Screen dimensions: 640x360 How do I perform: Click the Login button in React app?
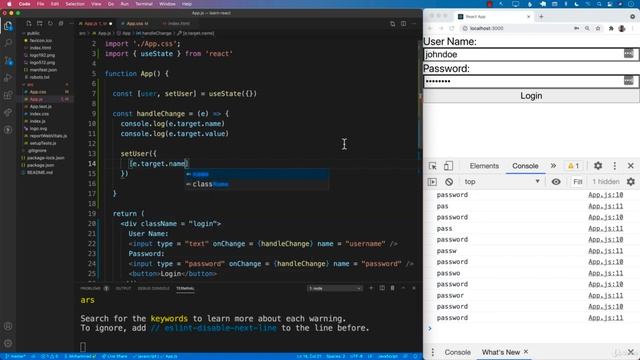point(531,96)
